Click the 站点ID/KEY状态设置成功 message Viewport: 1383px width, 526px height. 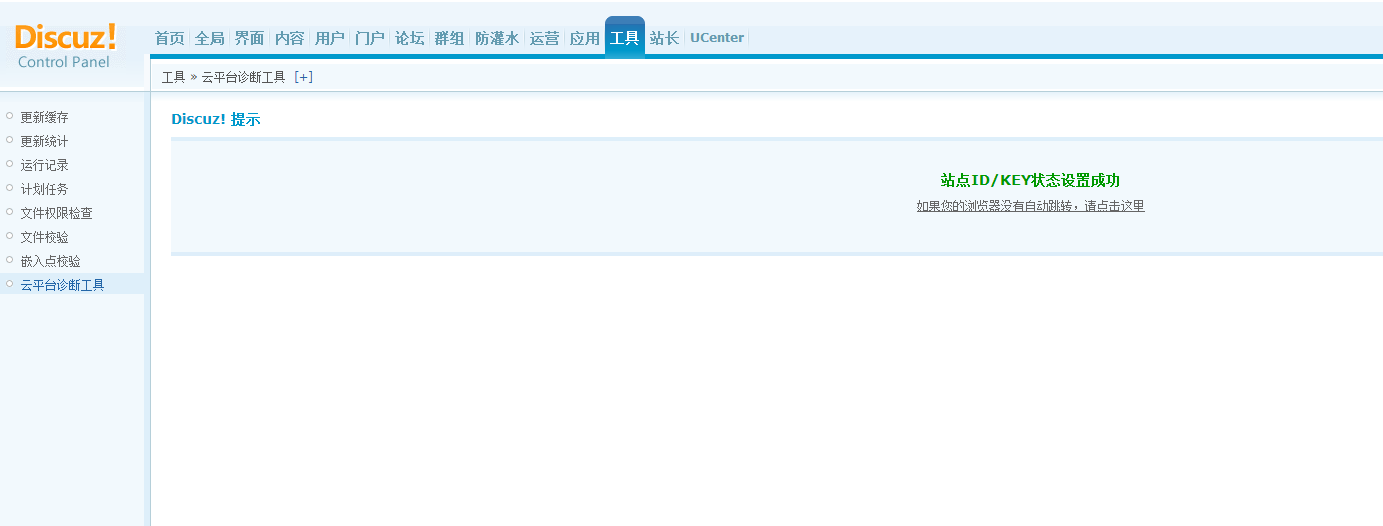pos(1030,180)
